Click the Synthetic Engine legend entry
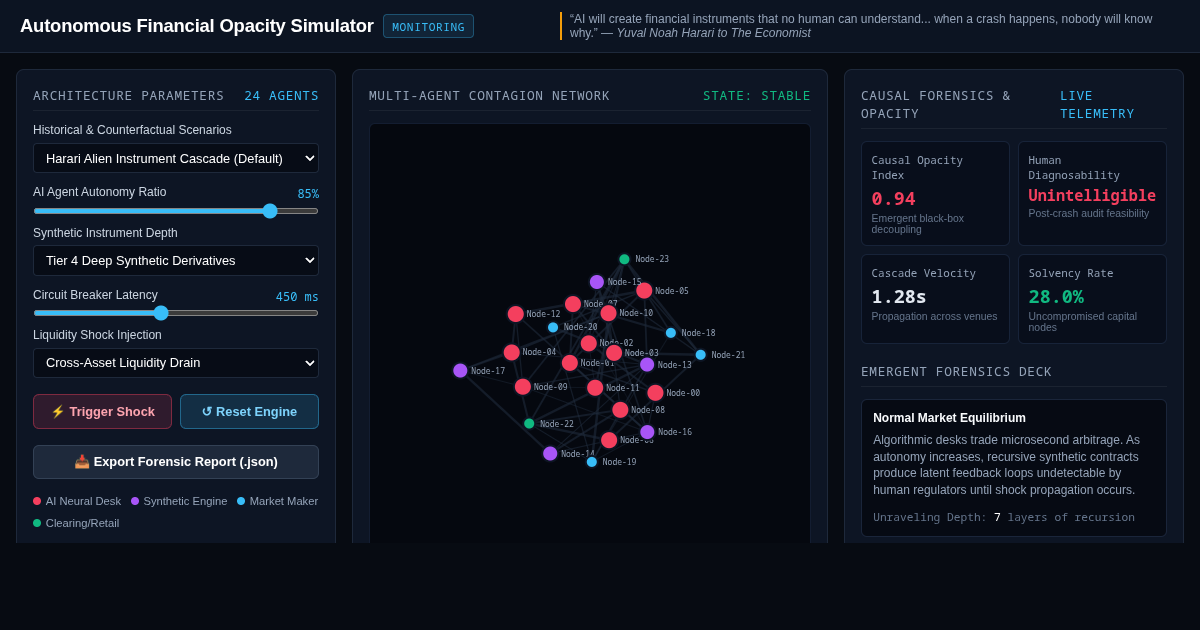1200x630 pixels. [x=179, y=501]
